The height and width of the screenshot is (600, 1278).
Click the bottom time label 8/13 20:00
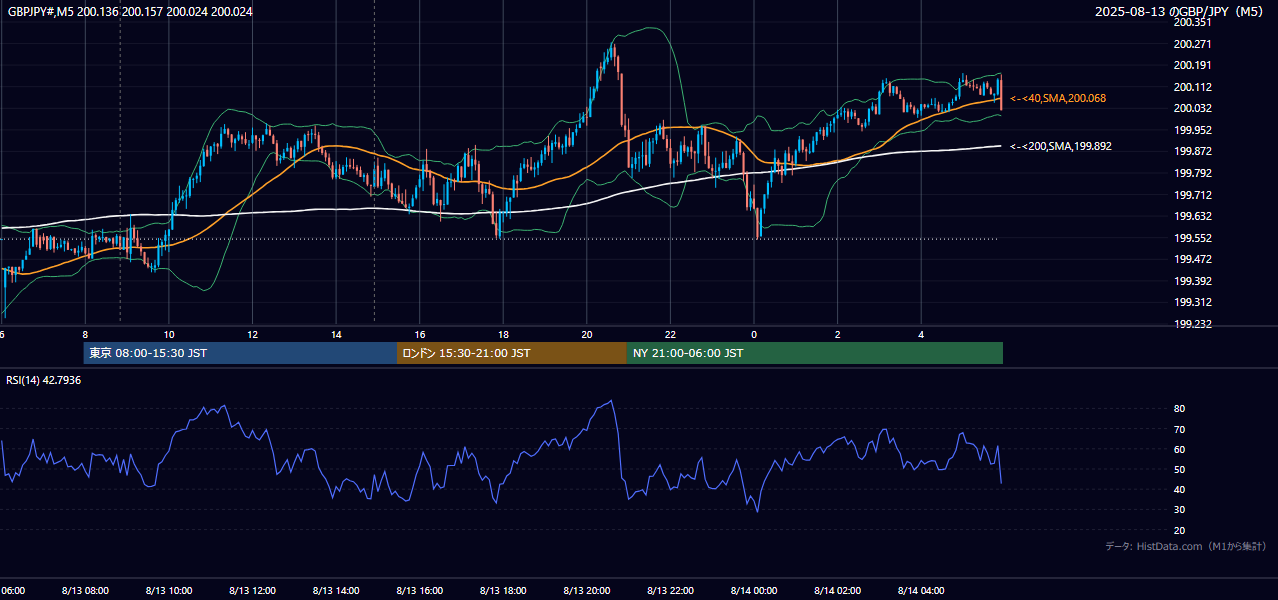[x=587, y=591]
